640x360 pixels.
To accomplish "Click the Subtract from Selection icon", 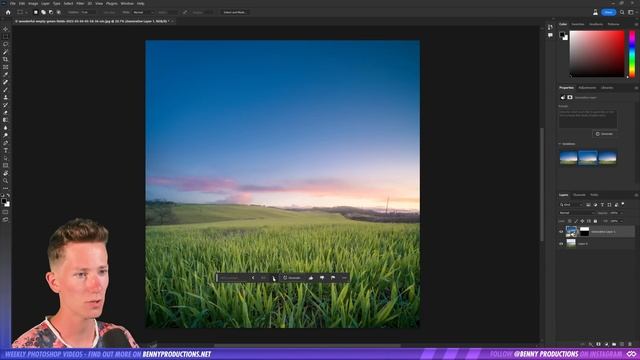I will (51, 12).
